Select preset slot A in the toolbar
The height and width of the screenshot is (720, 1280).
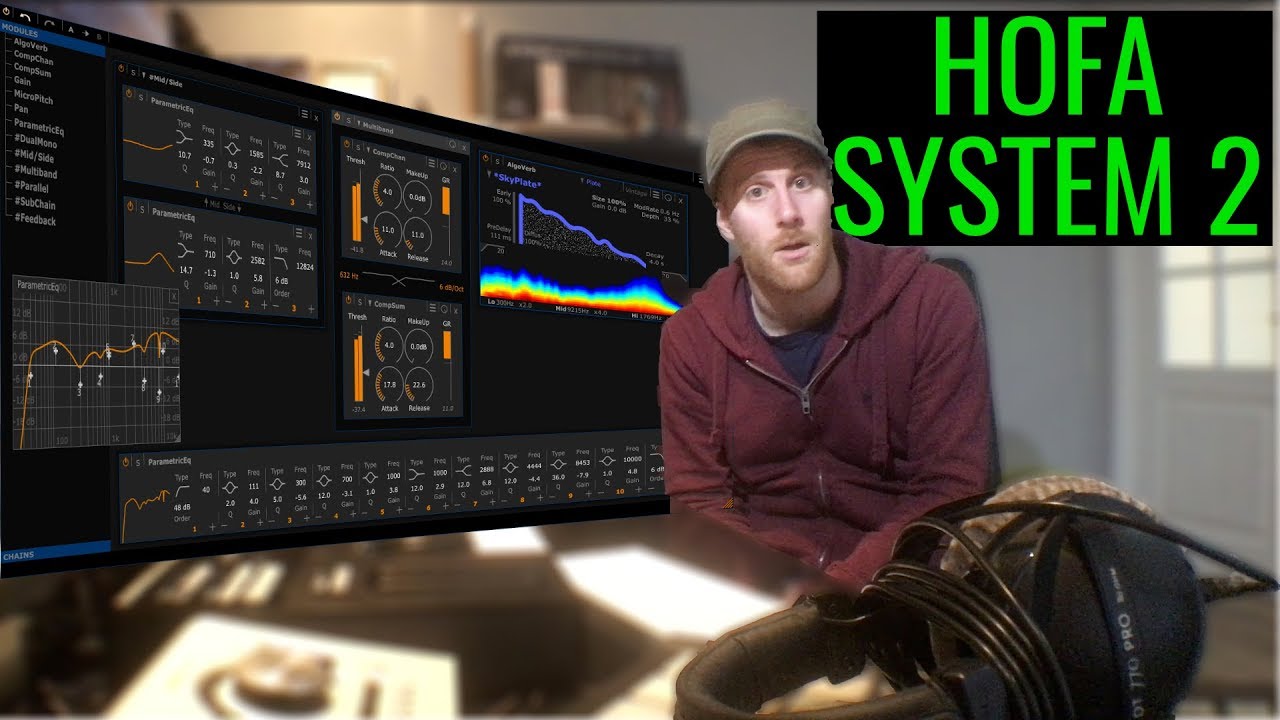pos(71,30)
